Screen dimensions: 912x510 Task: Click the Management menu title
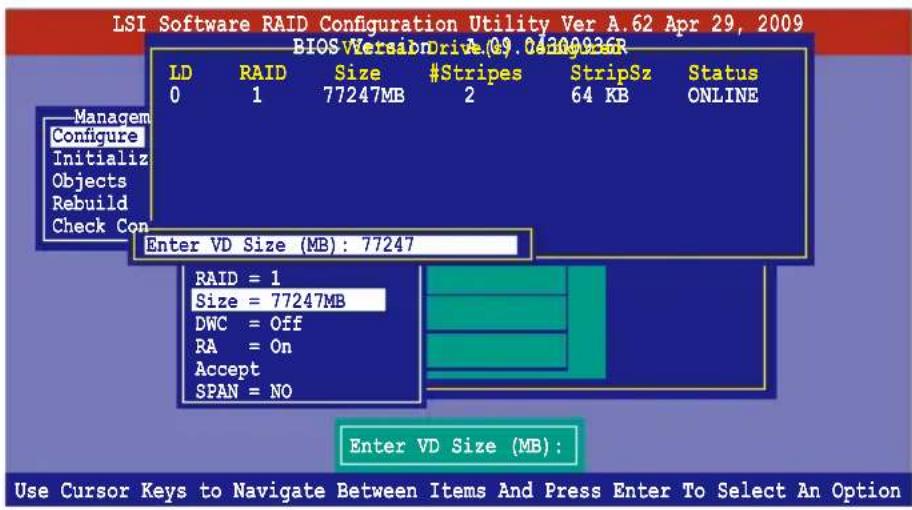112,117
